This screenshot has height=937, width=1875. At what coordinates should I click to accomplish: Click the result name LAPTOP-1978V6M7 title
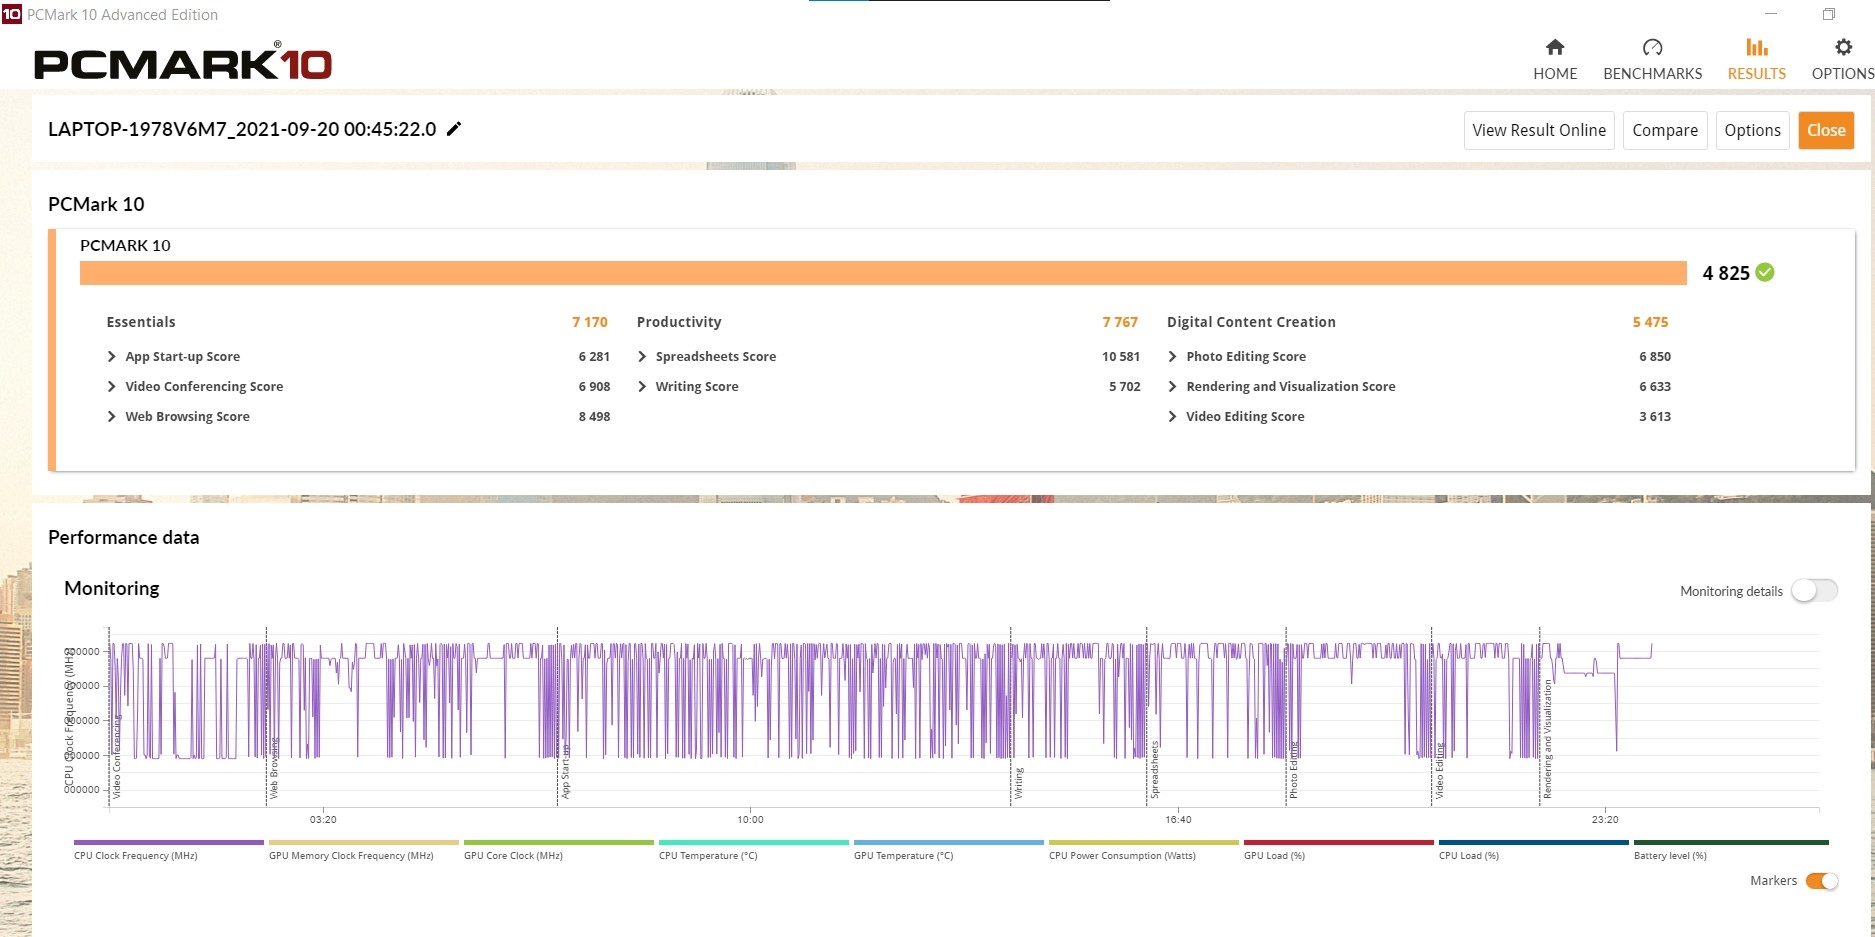click(x=242, y=129)
